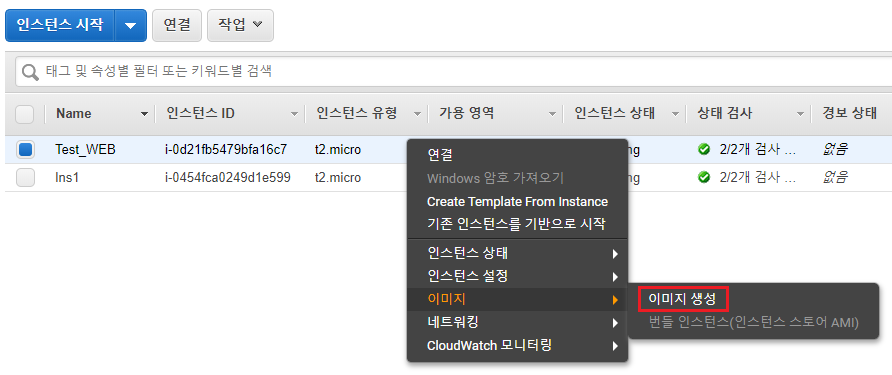Click the arrow next to CloudWatch 모니터링
The width and height of the screenshot is (892, 375).
[615, 346]
